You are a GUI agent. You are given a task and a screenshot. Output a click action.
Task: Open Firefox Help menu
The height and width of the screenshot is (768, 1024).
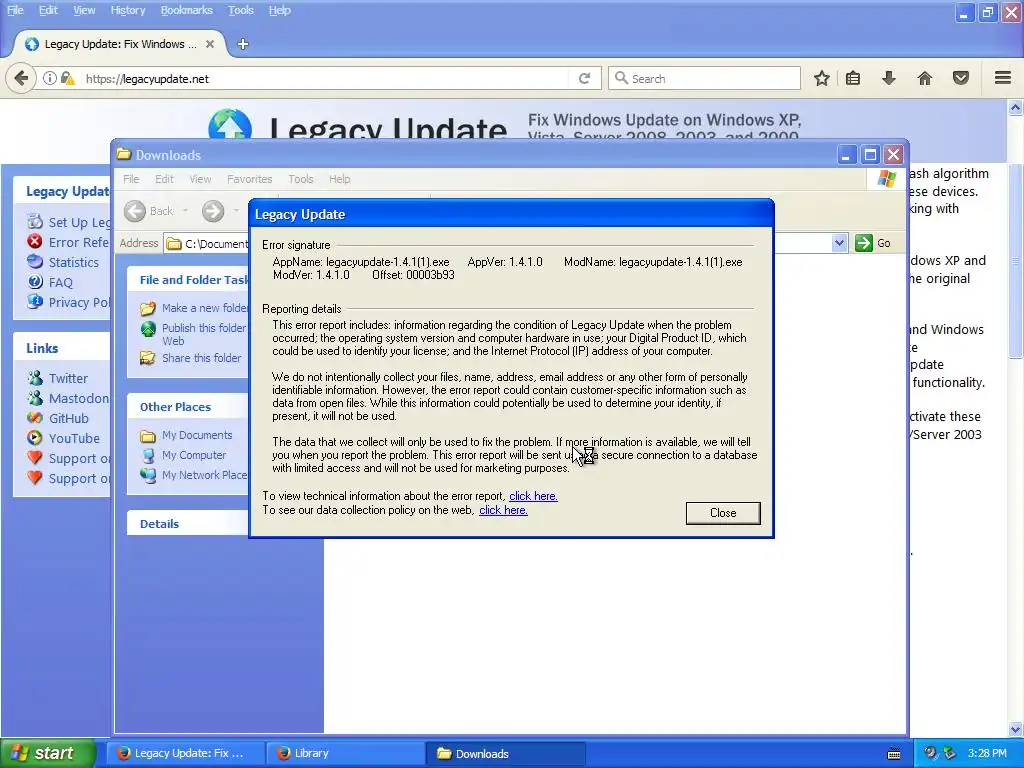(280, 10)
